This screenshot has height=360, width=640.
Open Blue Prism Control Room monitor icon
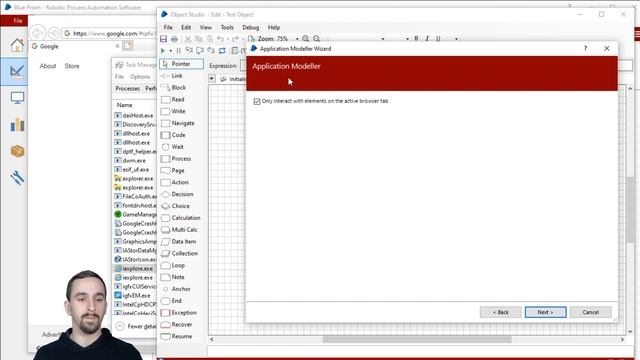coord(17,98)
